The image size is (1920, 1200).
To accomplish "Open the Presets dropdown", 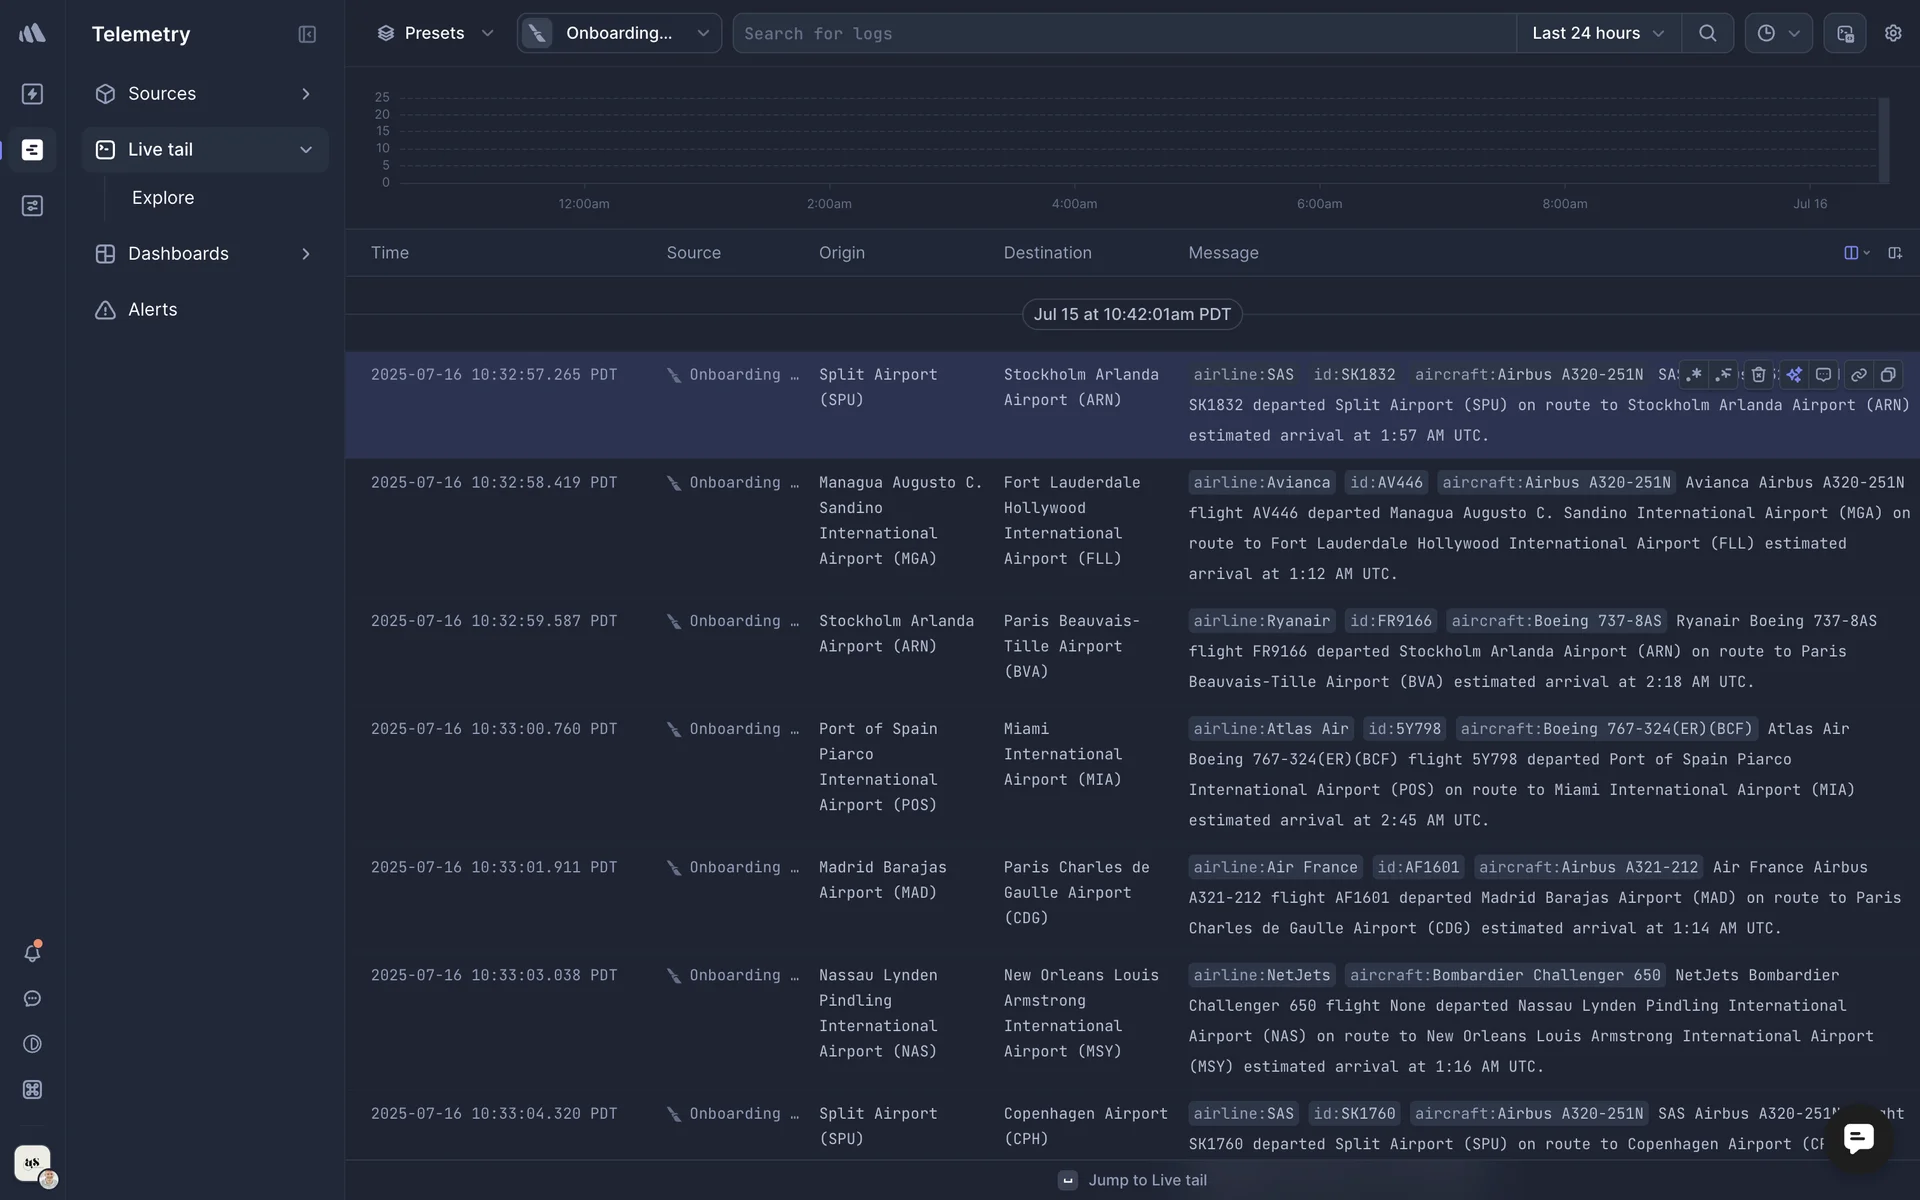I will 435,33.
